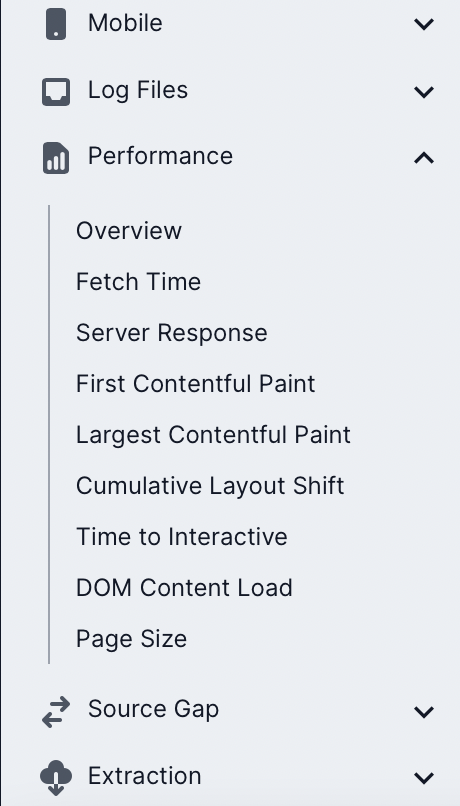Open the Performance Overview page
Viewport: 460px width, 806px height.
[129, 231]
